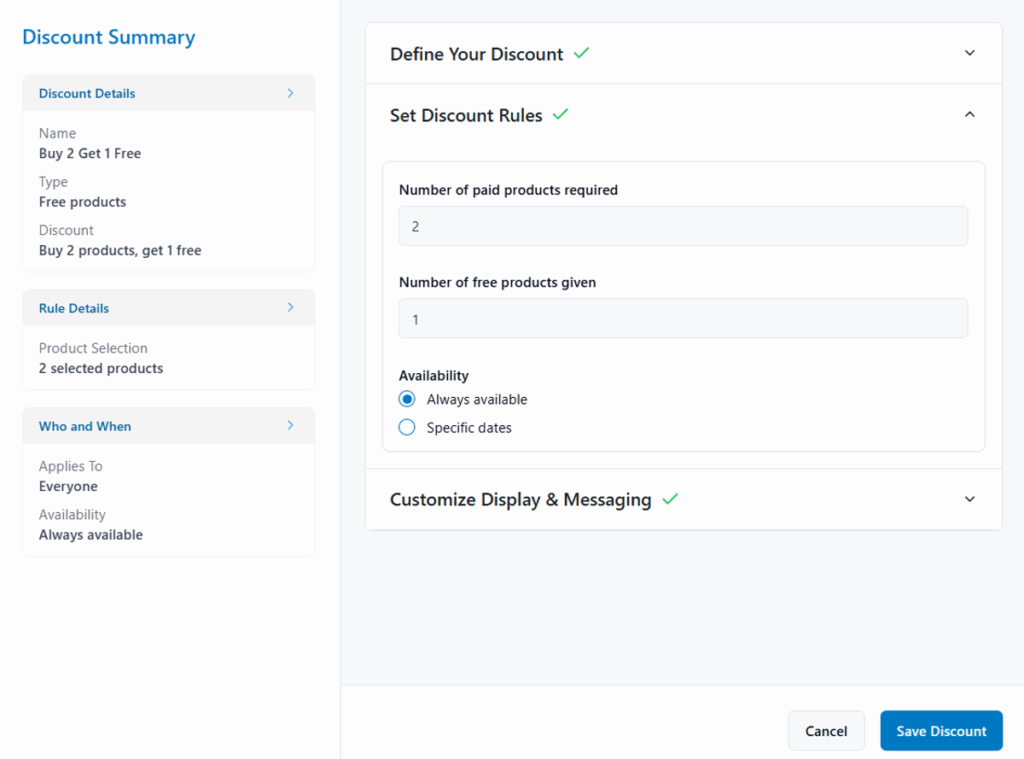Open the Discount Details summary heading
1024x759 pixels.
[87, 93]
